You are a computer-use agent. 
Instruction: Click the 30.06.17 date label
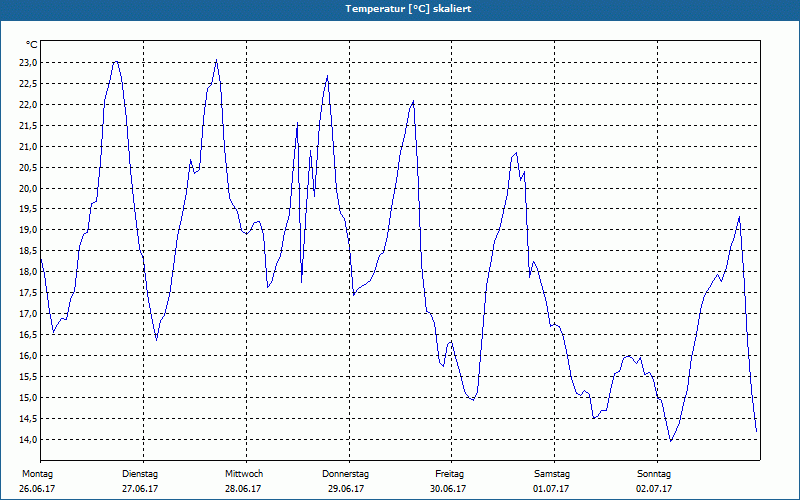pyautogui.click(x=448, y=489)
